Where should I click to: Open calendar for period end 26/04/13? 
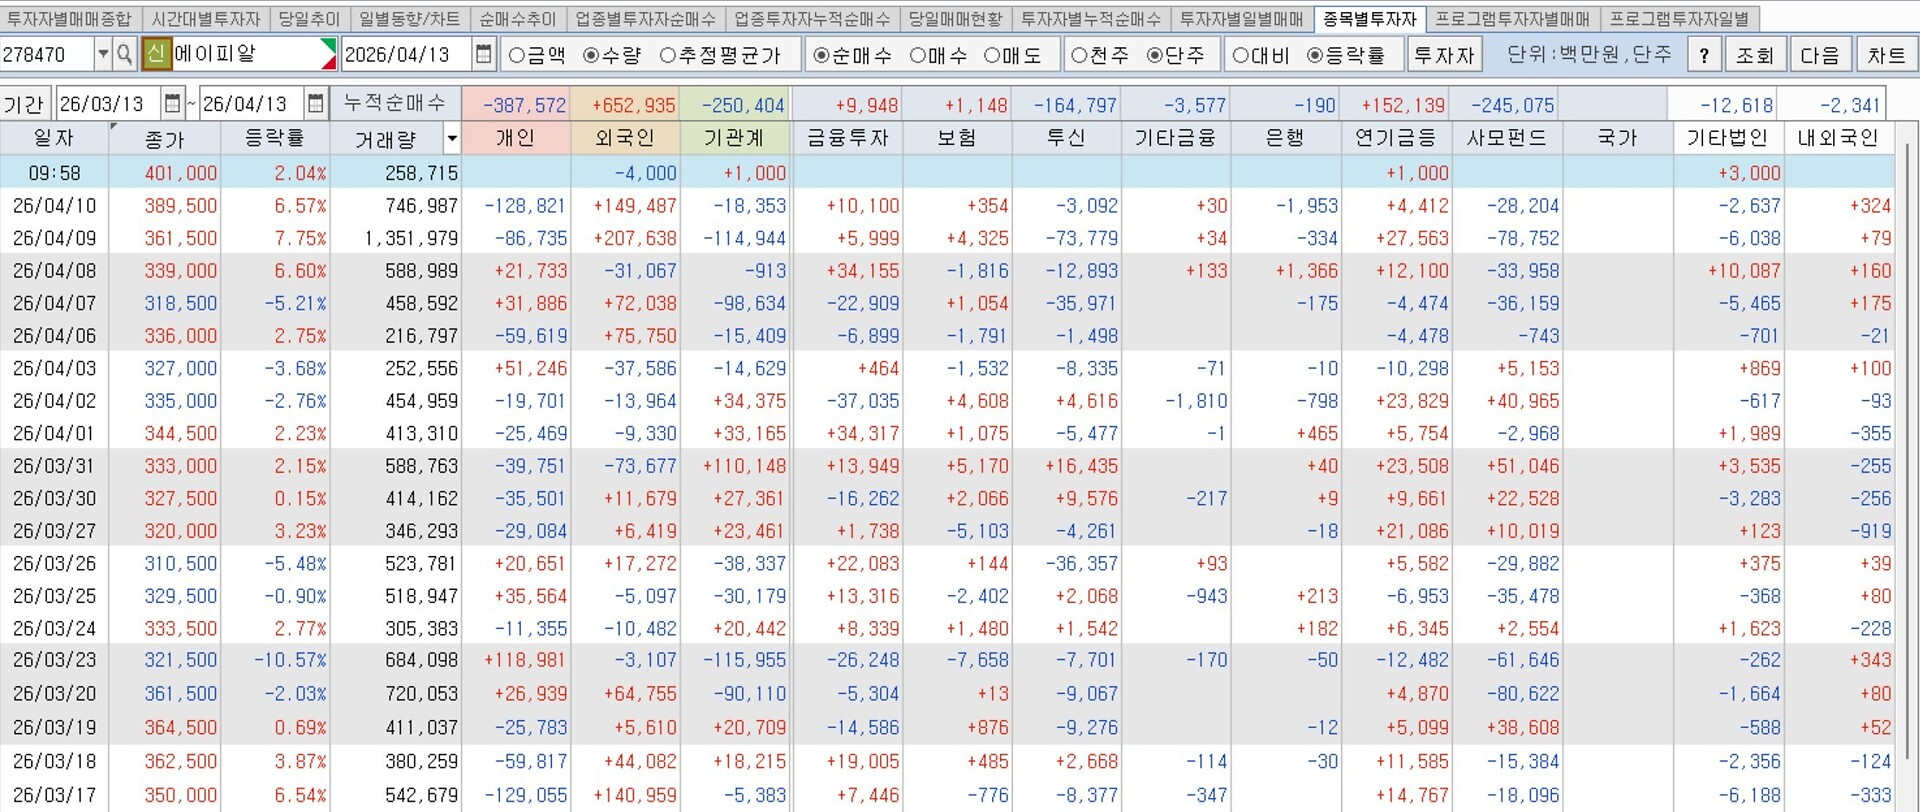tap(316, 103)
